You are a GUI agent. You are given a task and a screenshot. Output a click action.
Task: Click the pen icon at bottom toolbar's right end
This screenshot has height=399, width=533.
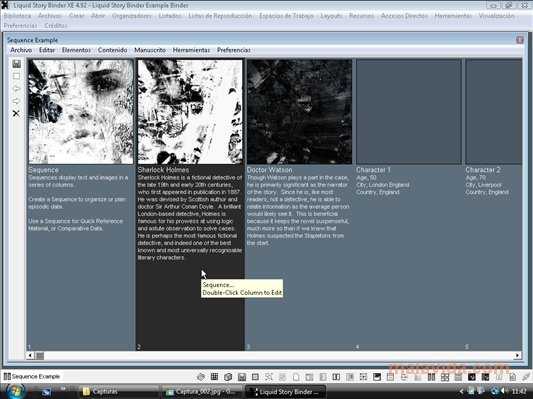pos(526,377)
